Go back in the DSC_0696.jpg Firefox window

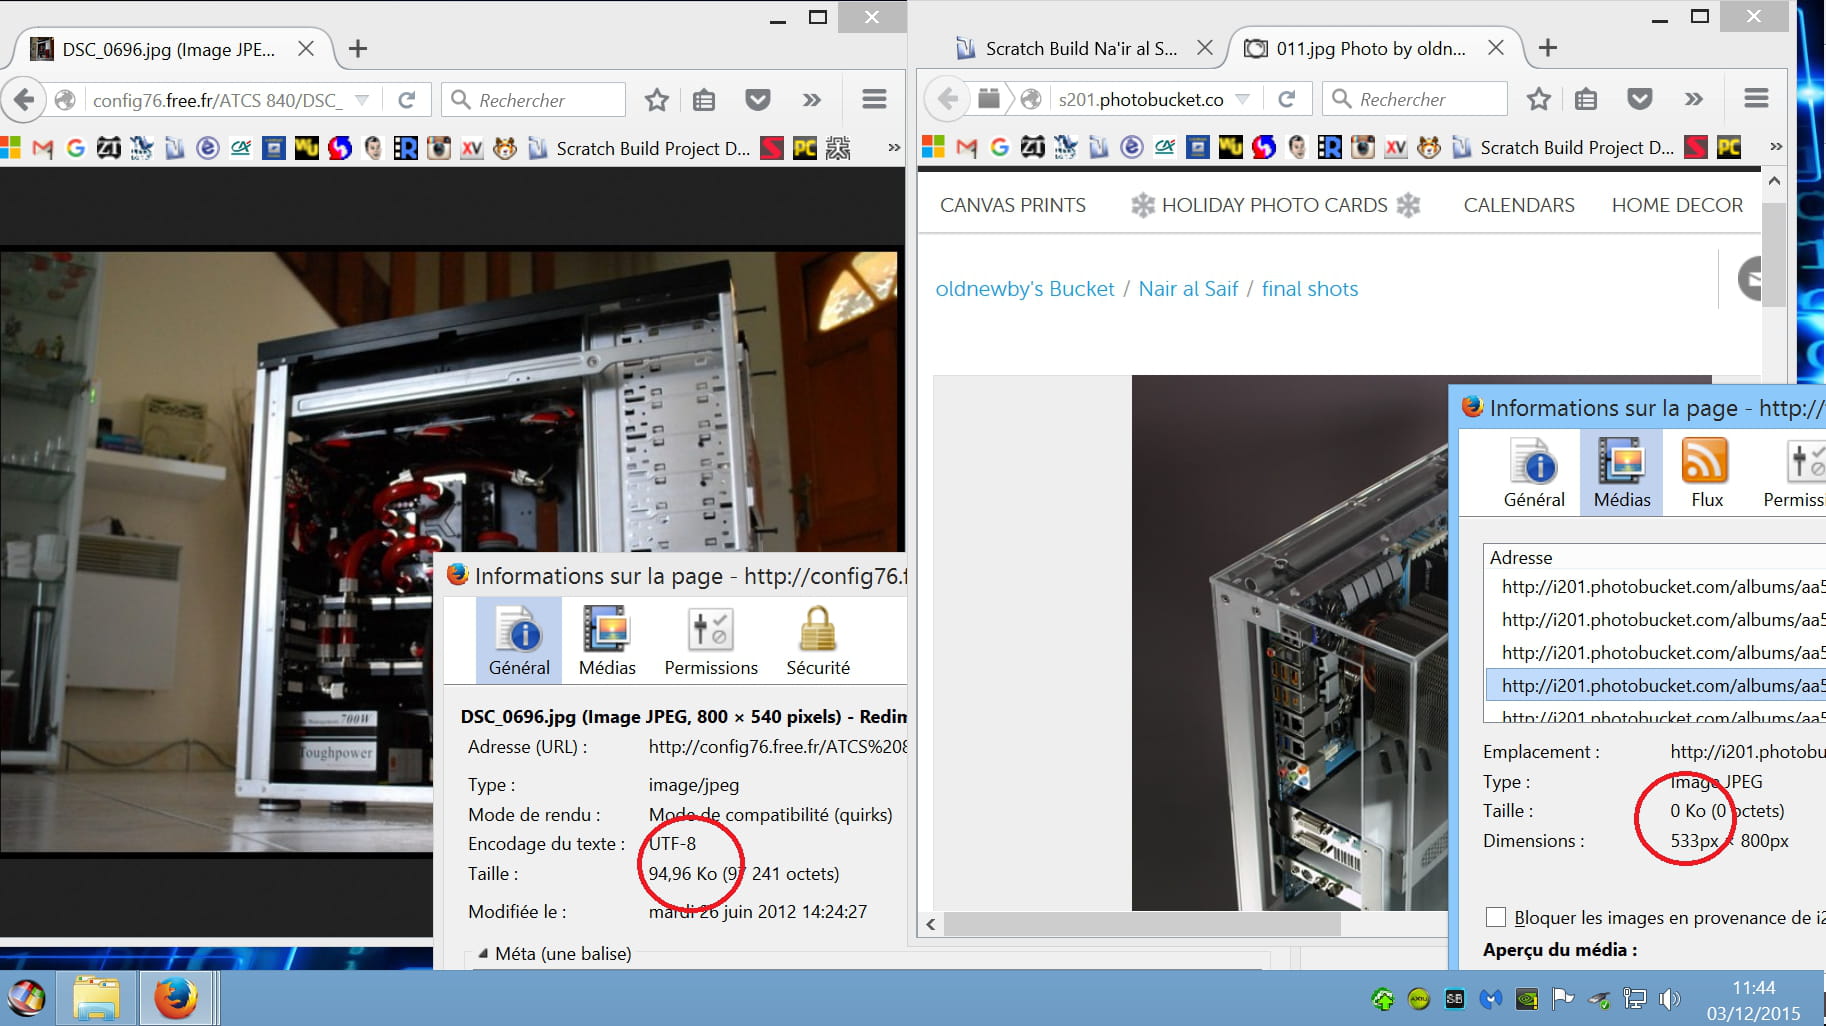tap(24, 100)
